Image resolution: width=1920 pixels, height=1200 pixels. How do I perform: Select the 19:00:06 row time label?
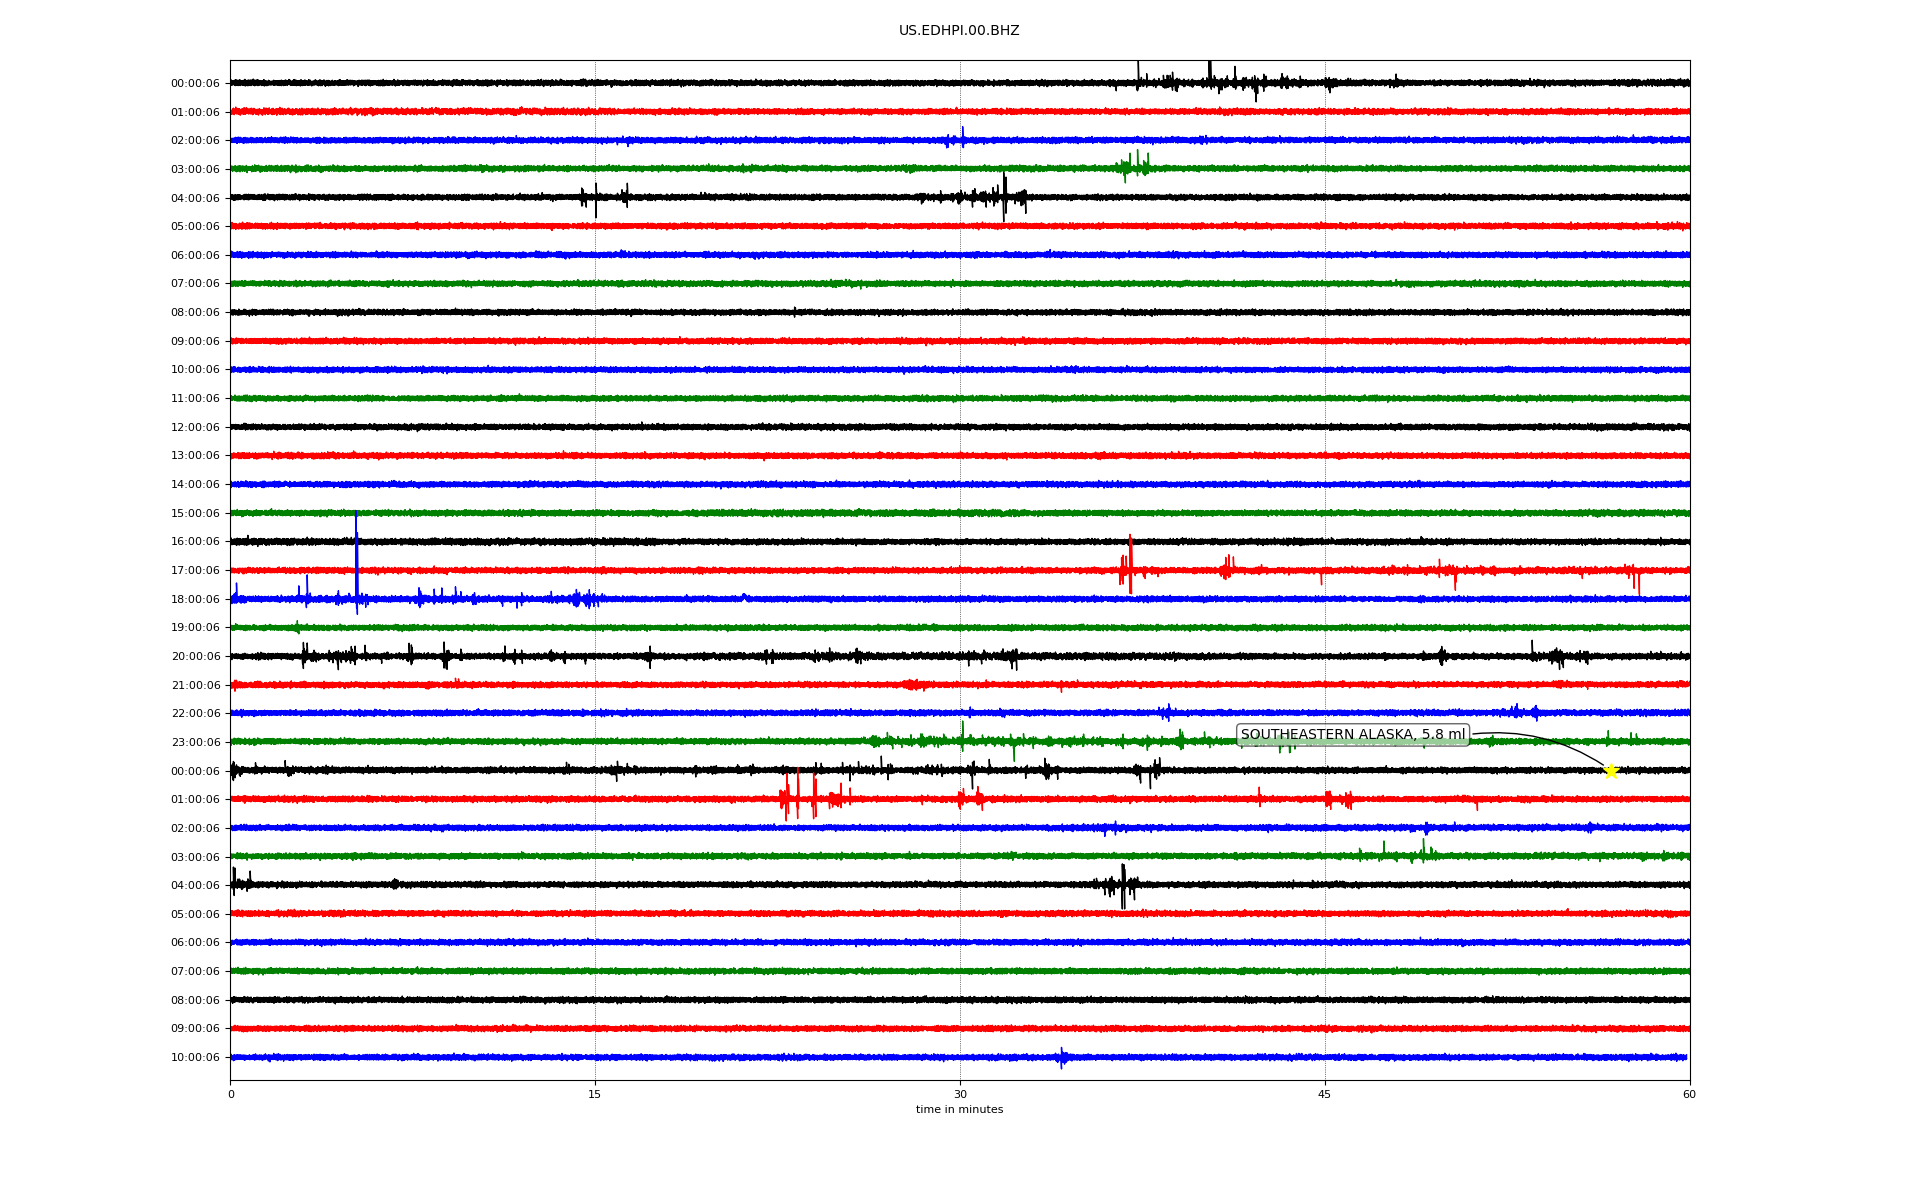195,628
